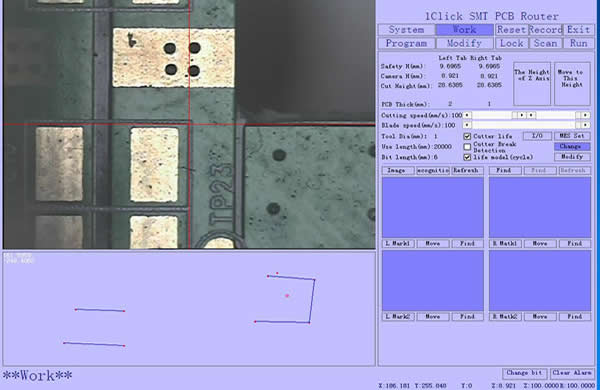This screenshot has height=390, width=600.
Task: Select the R.Mark2 preview pane
Action: 540,281
